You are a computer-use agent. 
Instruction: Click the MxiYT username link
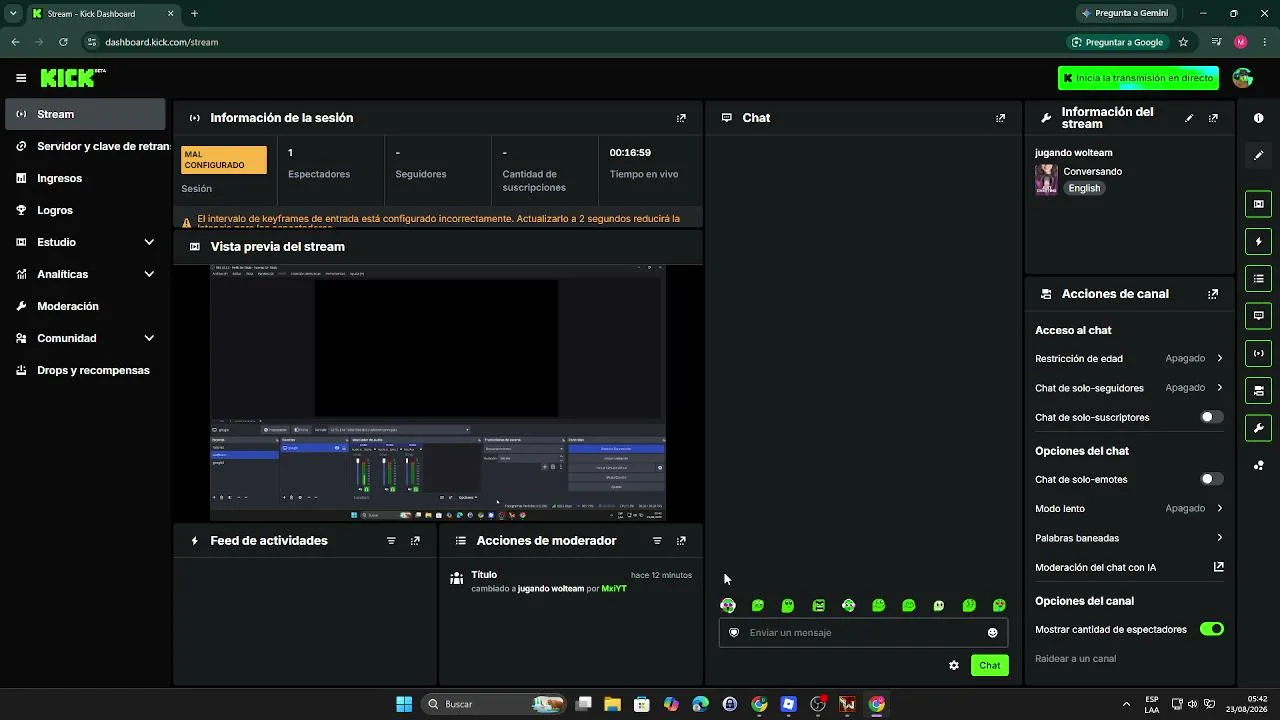614,589
